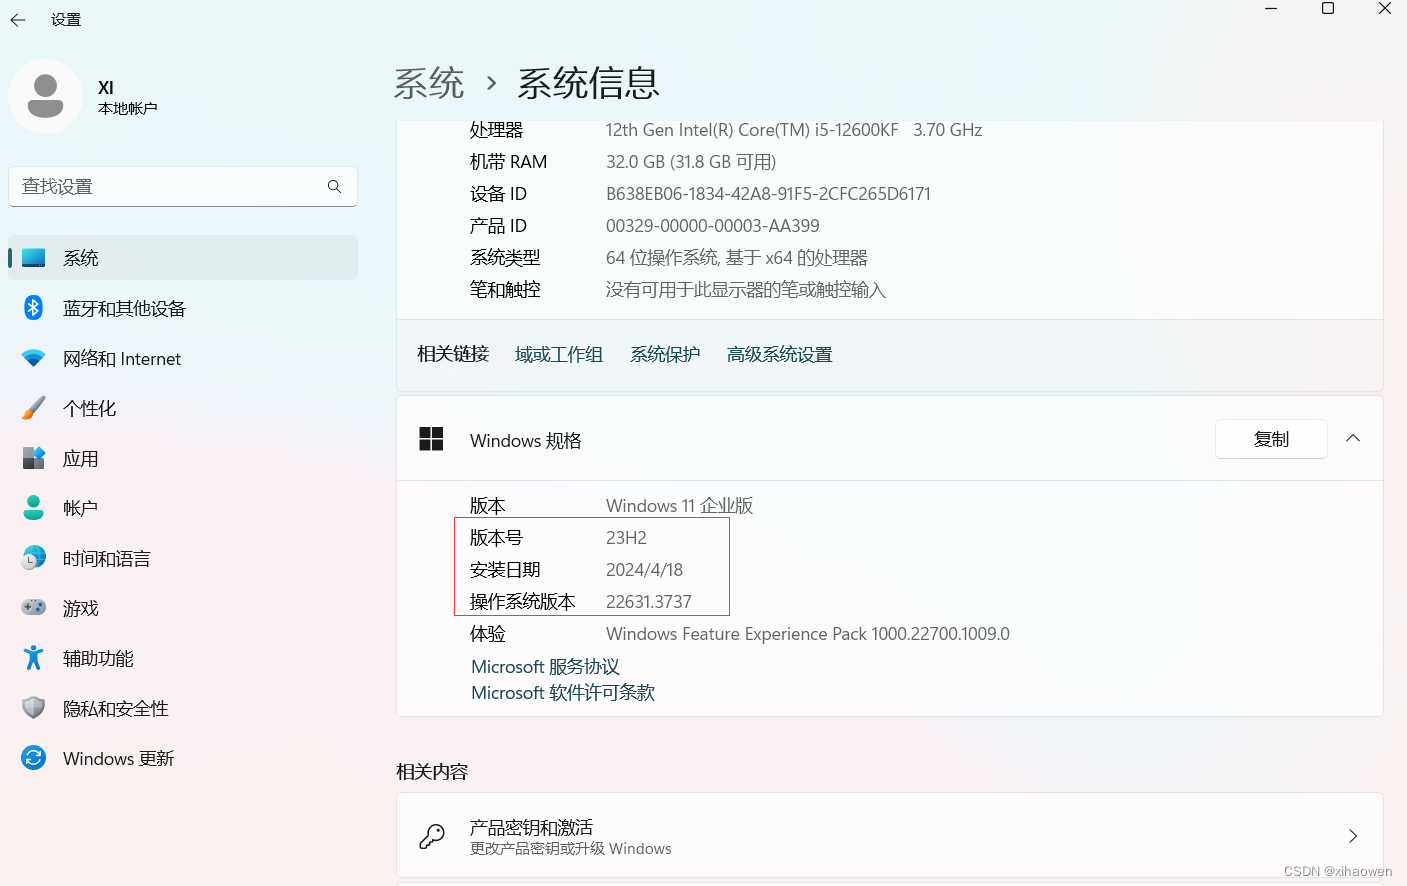The width and height of the screenshot is (1407, 886).
Task: Click the Windows logo beside Windows 规格
Action: coord(431,439)
